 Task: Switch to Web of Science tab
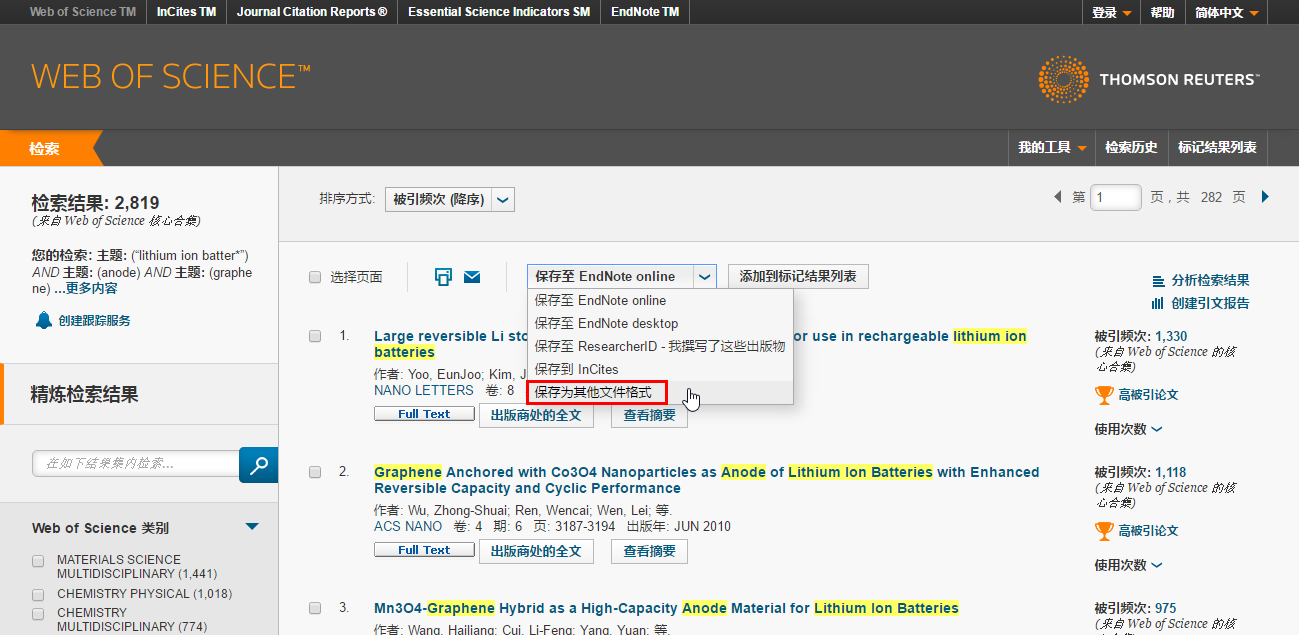tap(83, 13)
